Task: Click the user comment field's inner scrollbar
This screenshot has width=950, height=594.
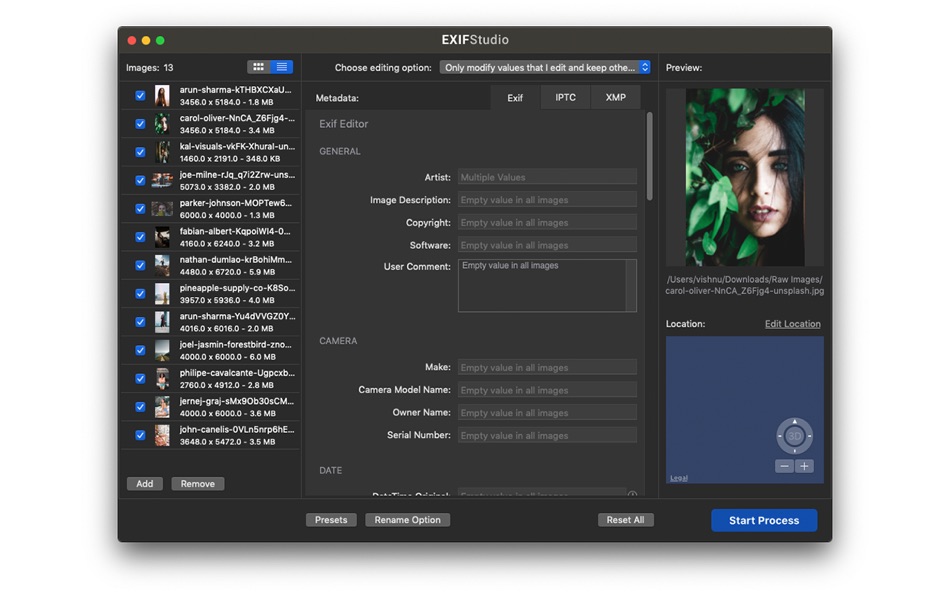Action: pos(631,285)
